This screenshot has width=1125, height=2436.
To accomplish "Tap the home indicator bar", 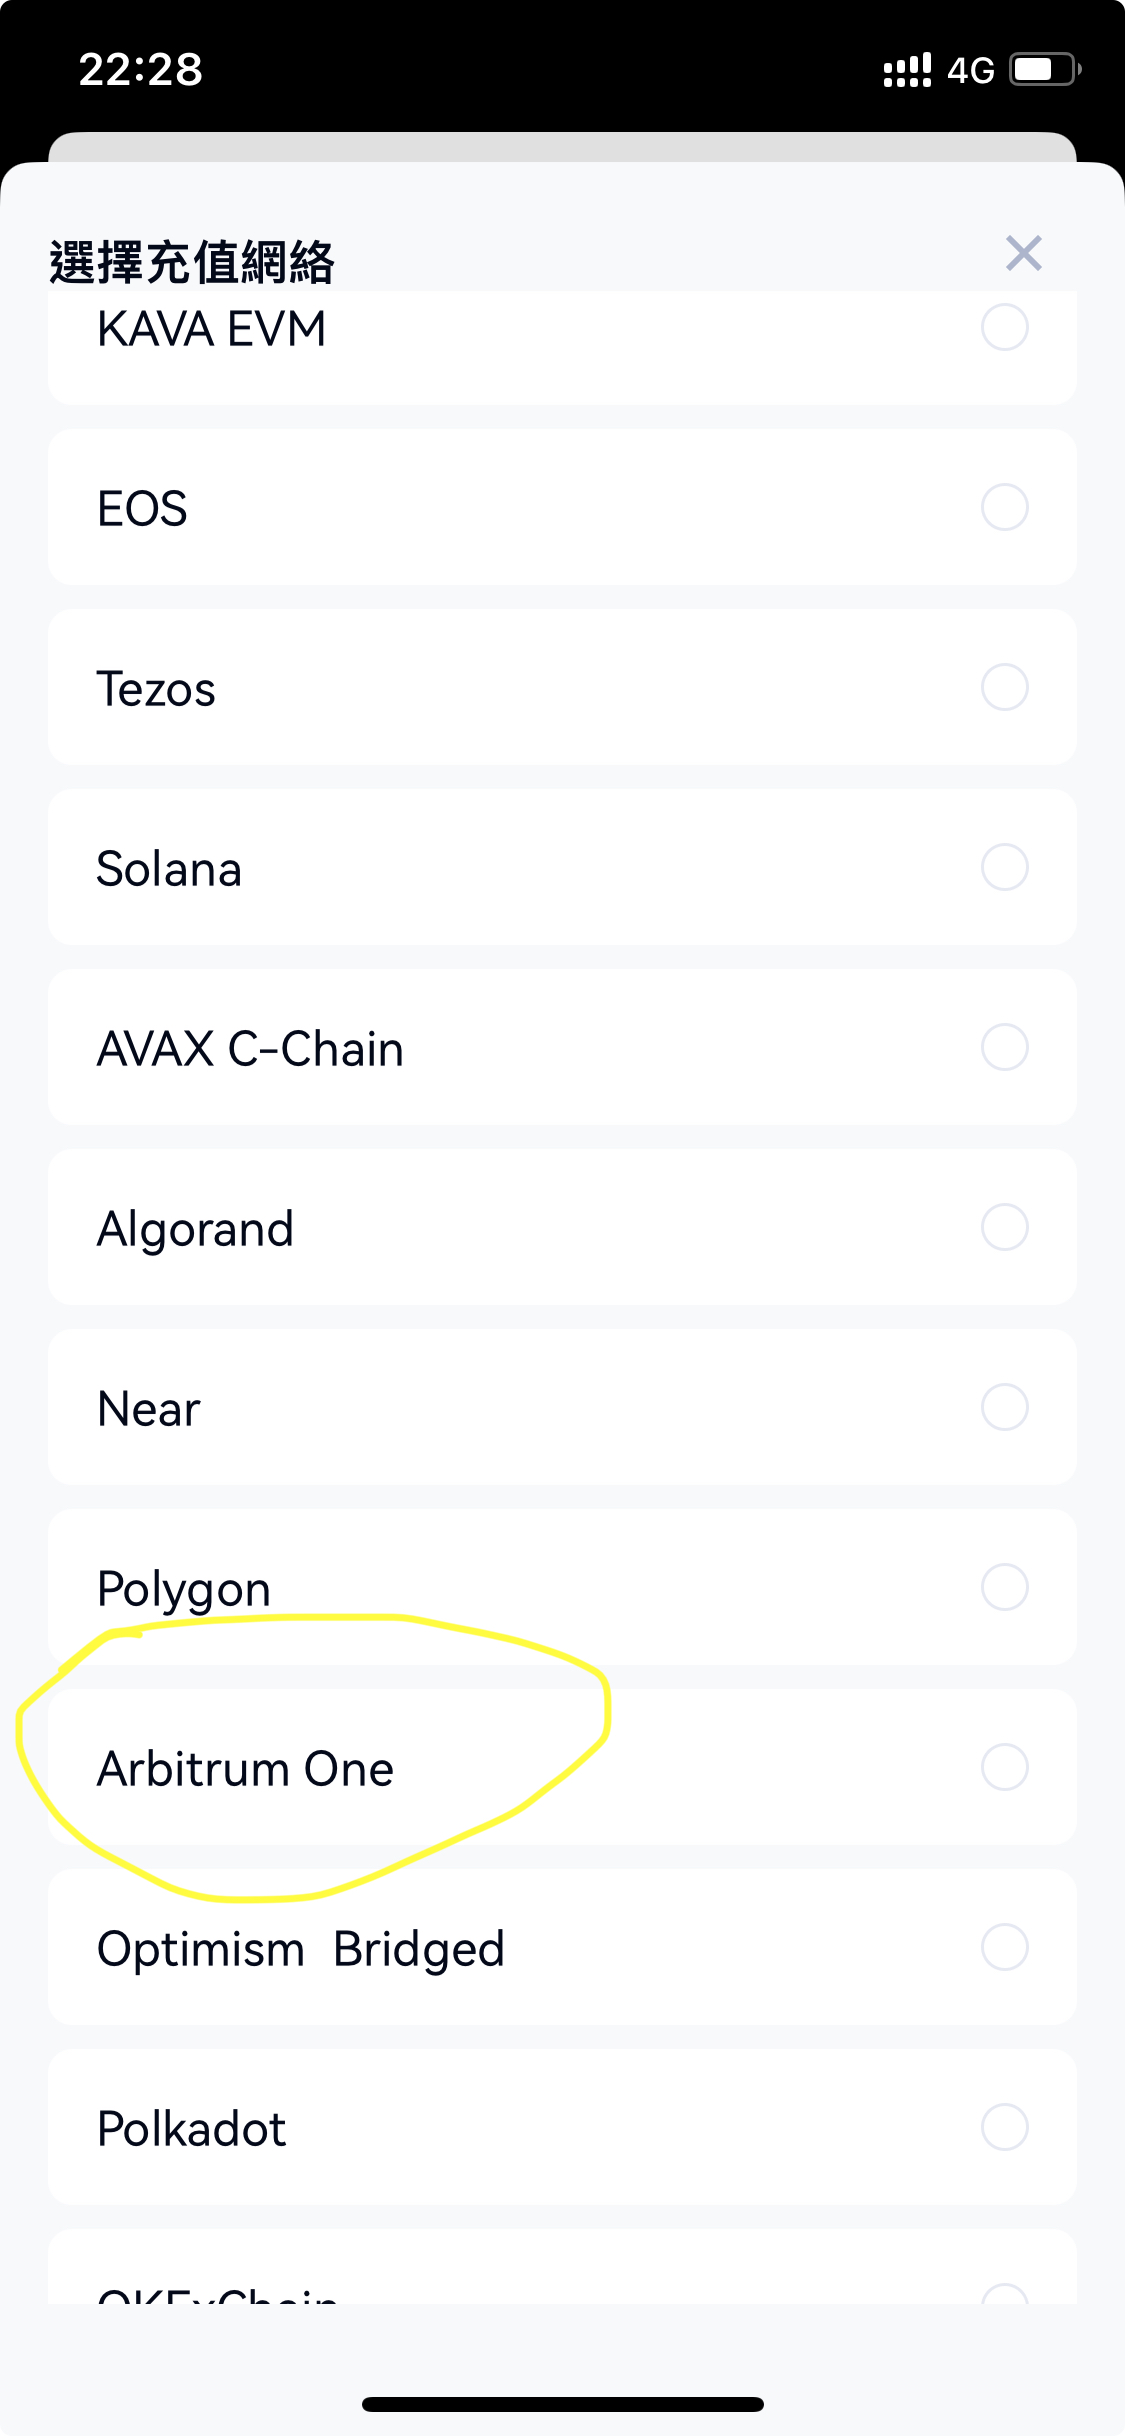I will [x=562, y=2404].
